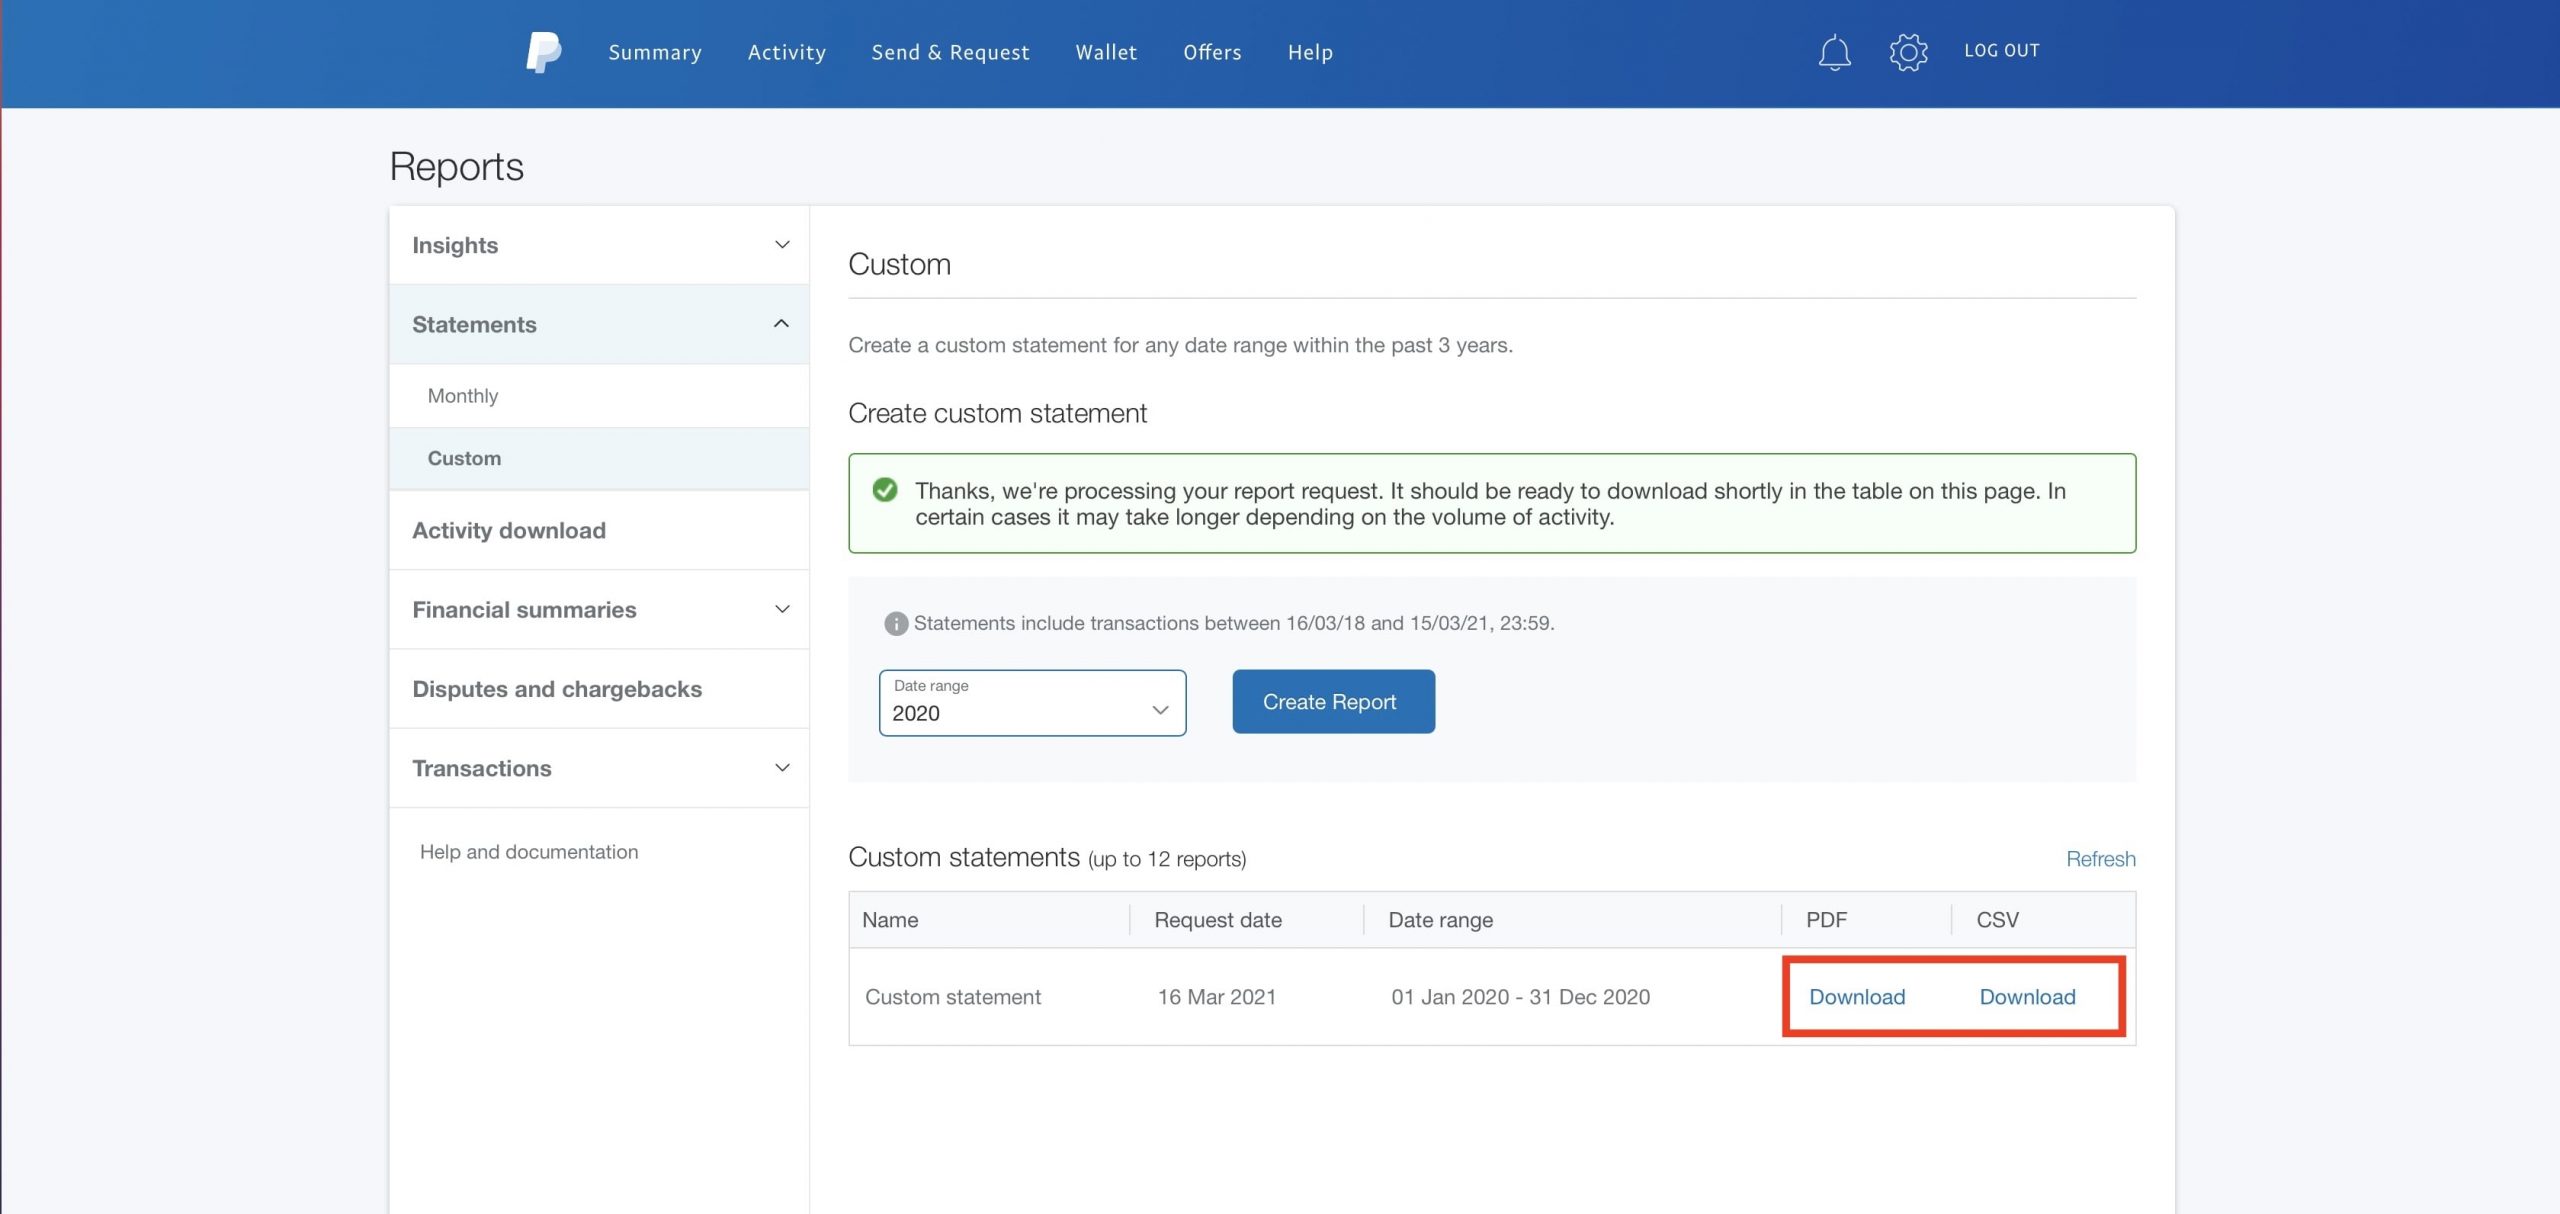Collapse the Statements section

[782, 324]
